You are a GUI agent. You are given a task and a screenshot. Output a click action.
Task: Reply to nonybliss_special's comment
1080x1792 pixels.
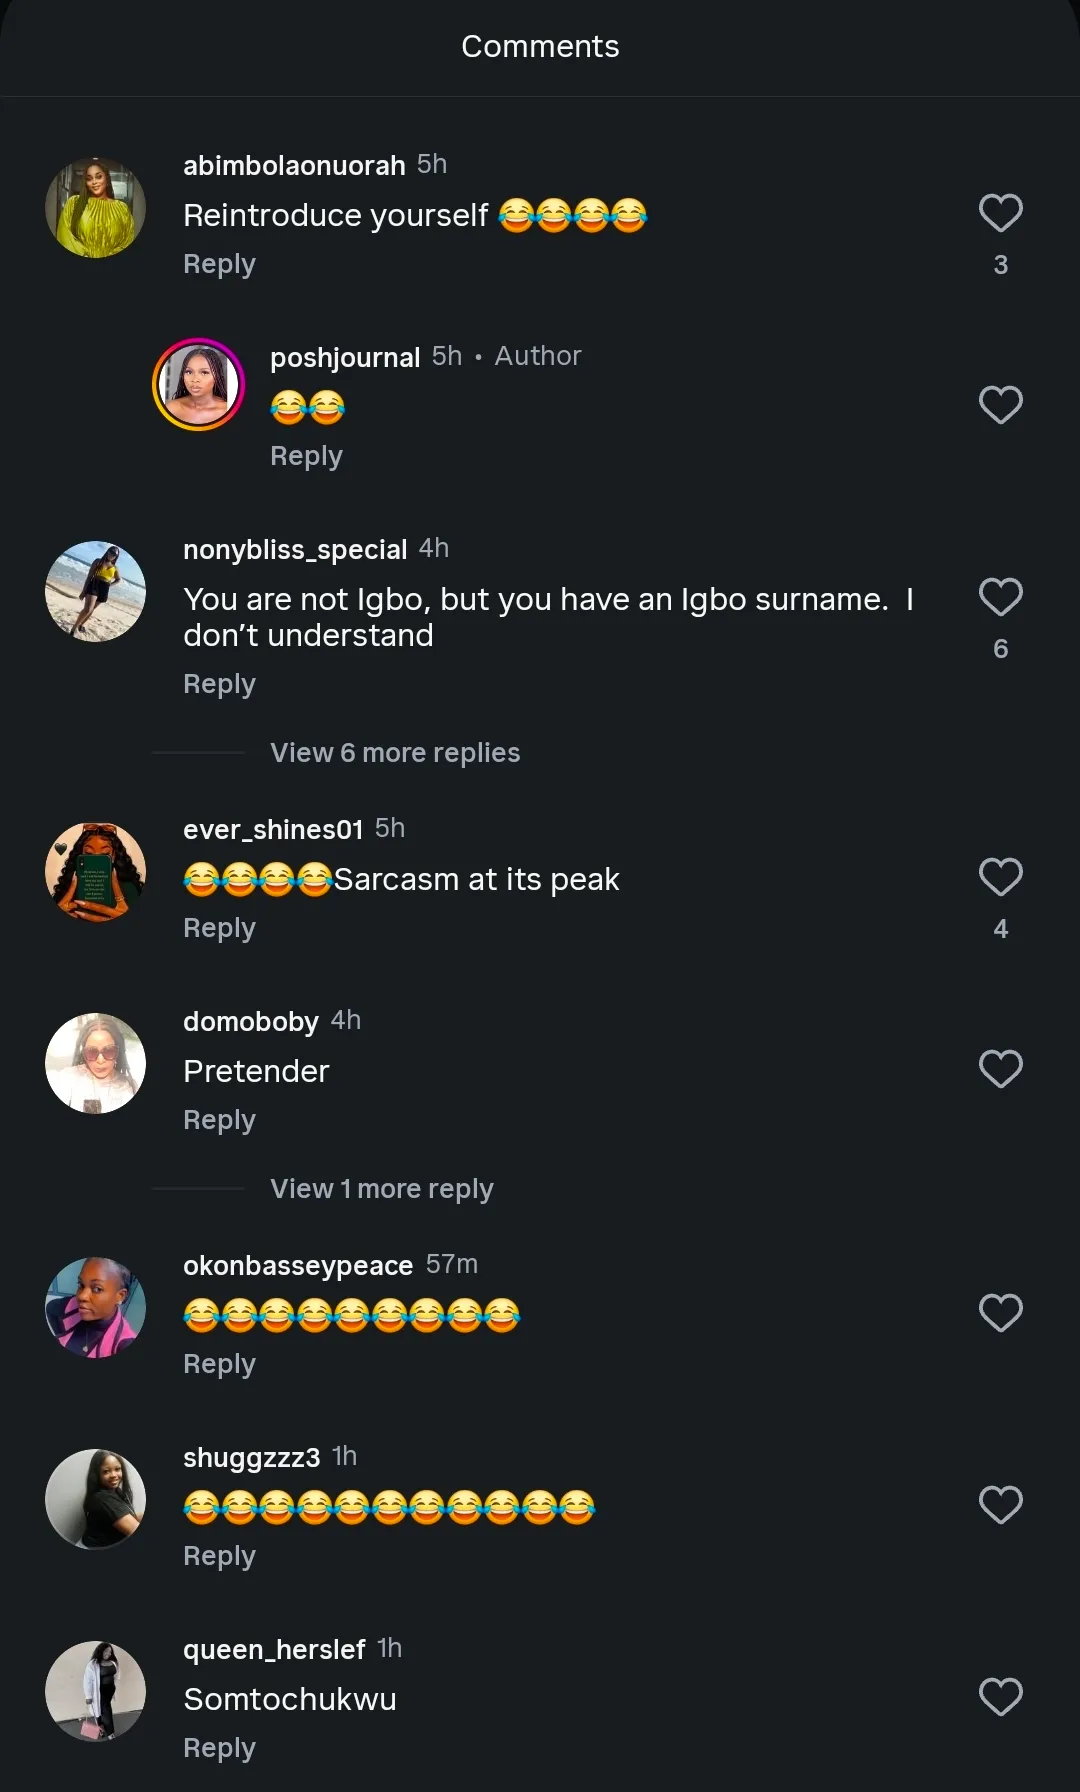pos(219,684)
